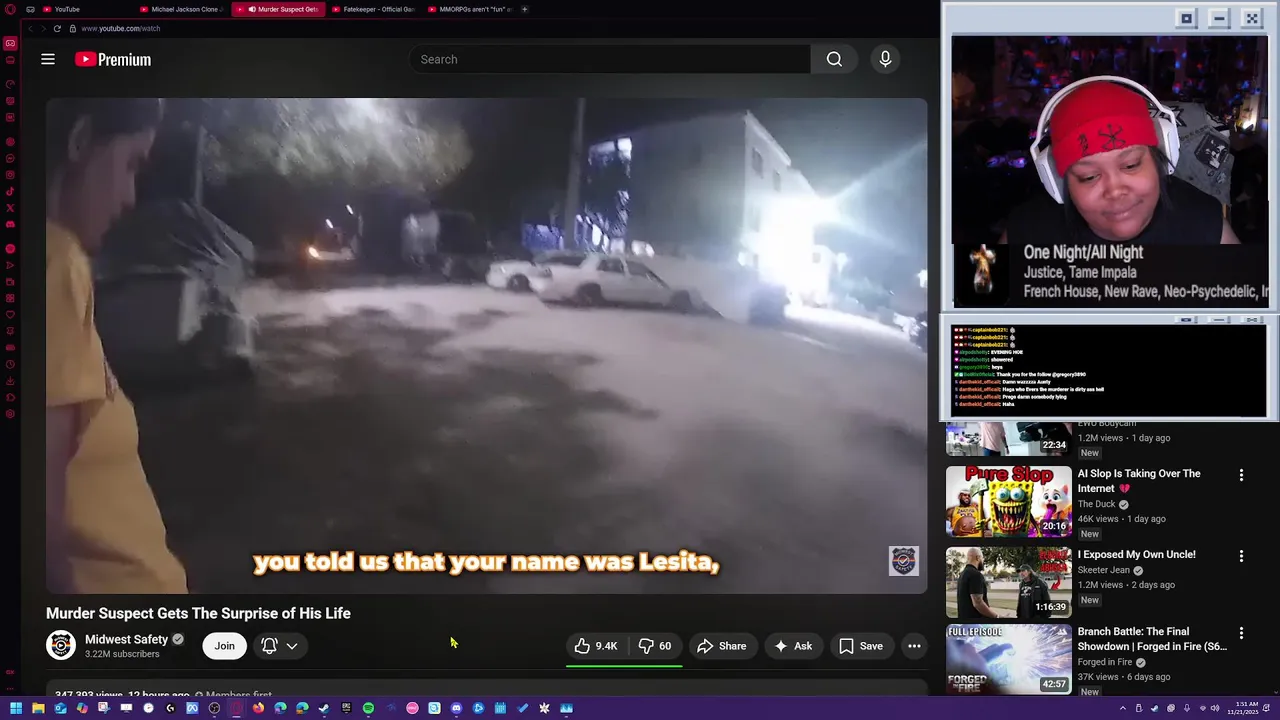Open AI Slop video thumbnail
Image resolution: width=1280 pixels, height=720 pixels.
(x=1008, y=501)
